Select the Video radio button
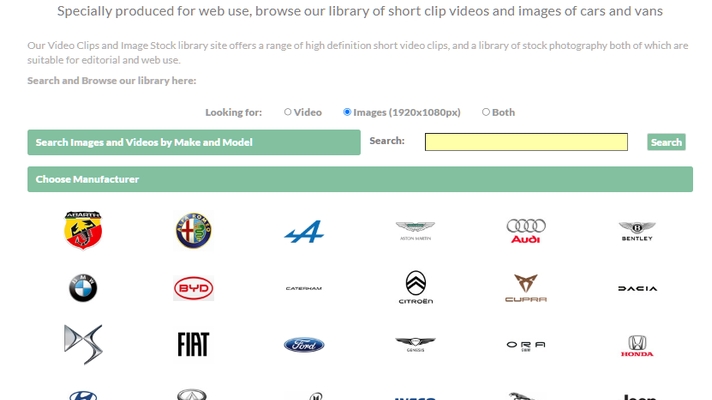This screenshot has width=712, height=400. pos(288,112)
